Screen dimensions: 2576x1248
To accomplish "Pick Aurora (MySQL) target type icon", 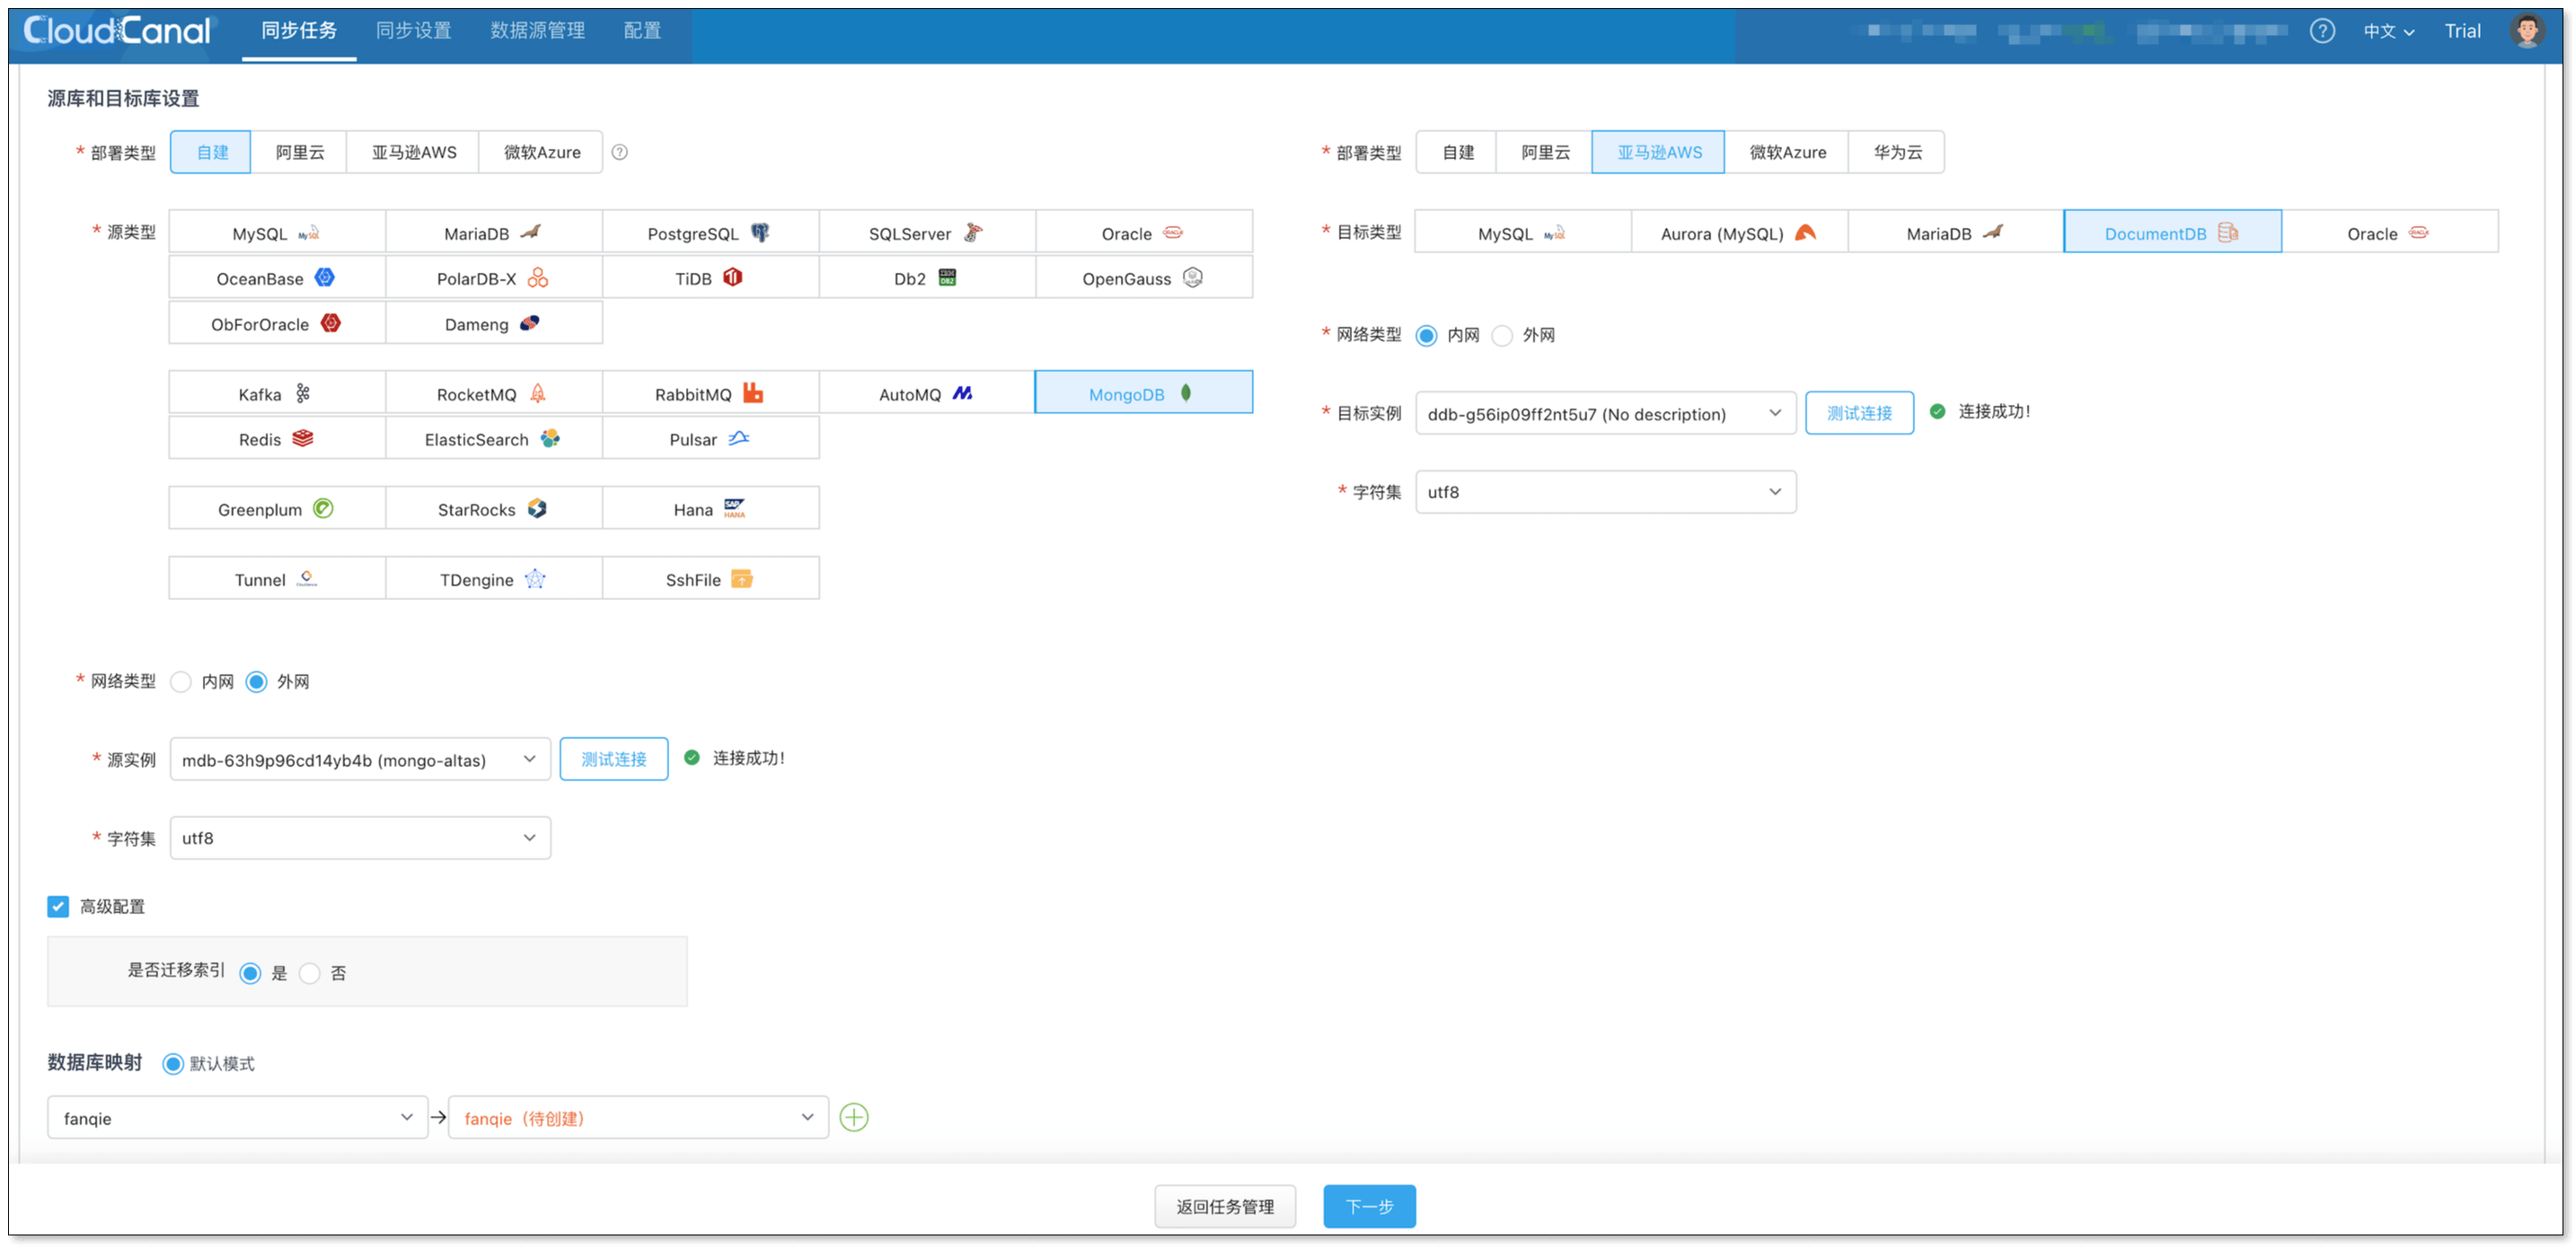I will tap(1805, 233).
